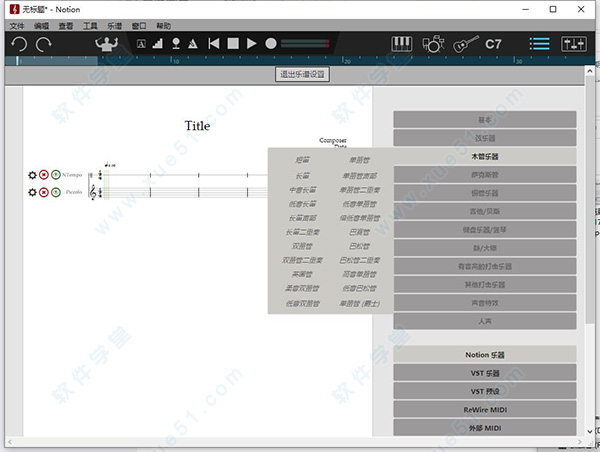Add the 巴松管 instrument
The height and width of the screenshot is (452, 600).
point(359,246)
